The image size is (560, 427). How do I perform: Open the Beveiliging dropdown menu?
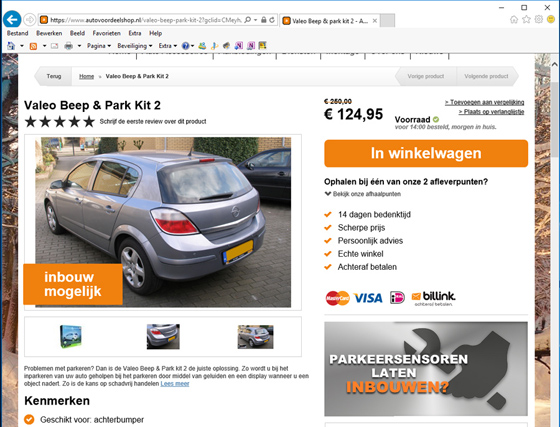(x=135, y=46)
